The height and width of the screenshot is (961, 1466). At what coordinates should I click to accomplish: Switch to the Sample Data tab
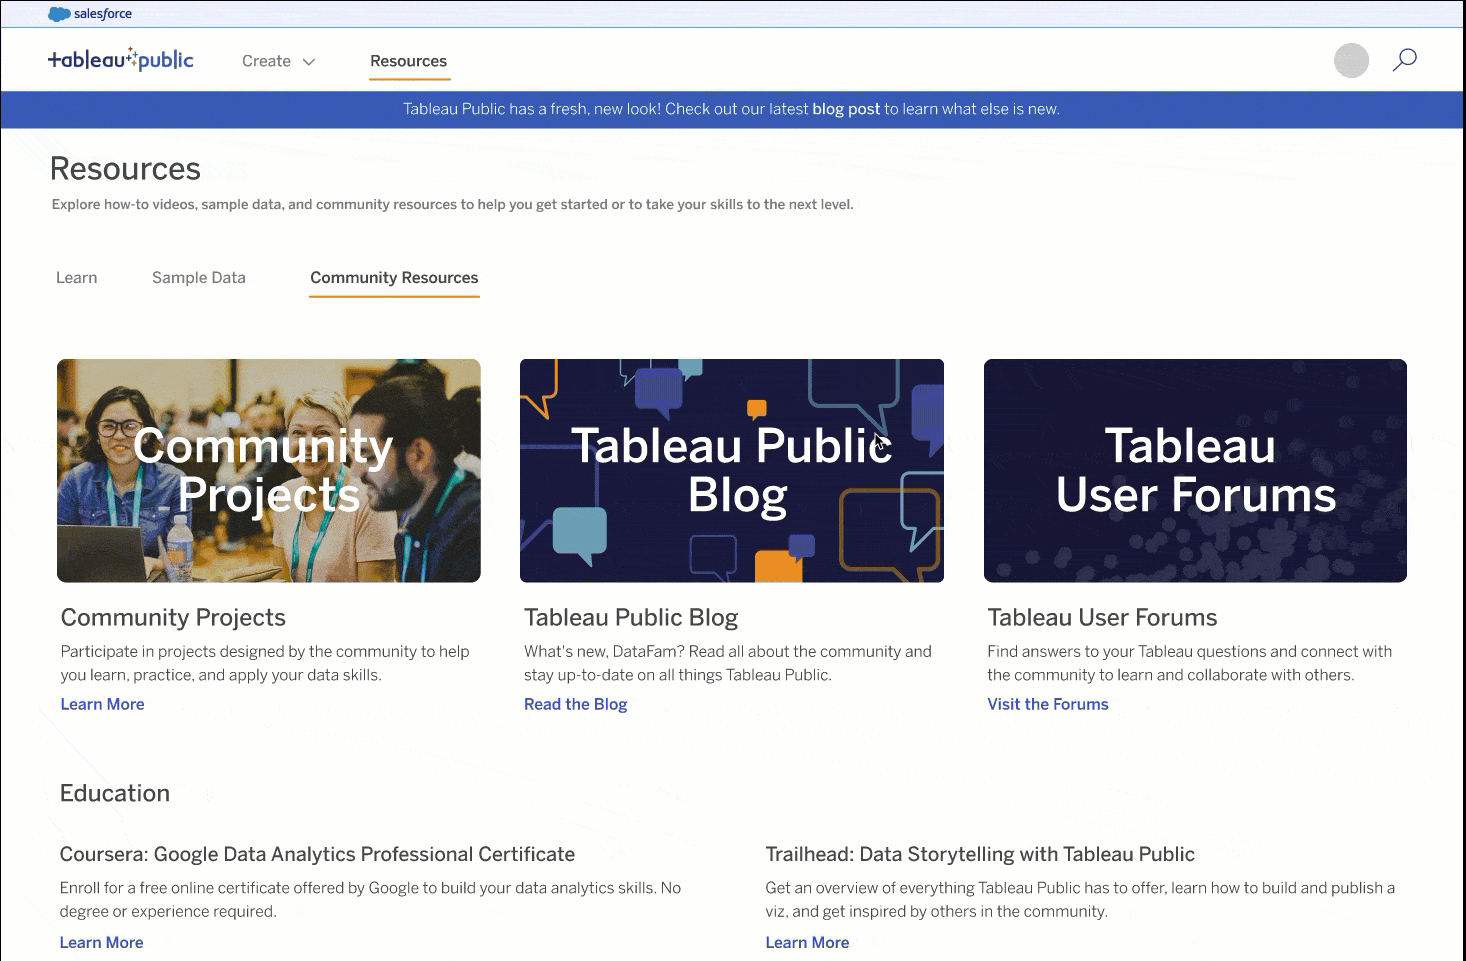tap(198, 278)
